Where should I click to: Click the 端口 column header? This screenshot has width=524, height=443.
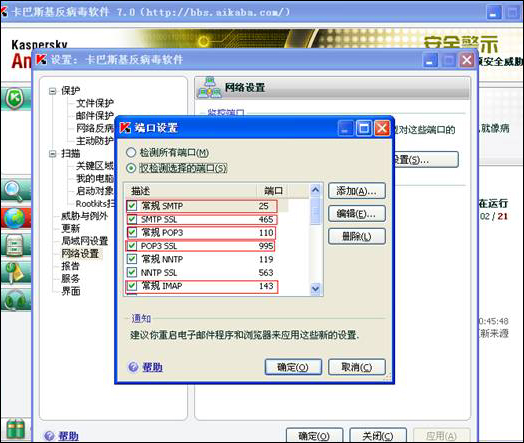273,191
